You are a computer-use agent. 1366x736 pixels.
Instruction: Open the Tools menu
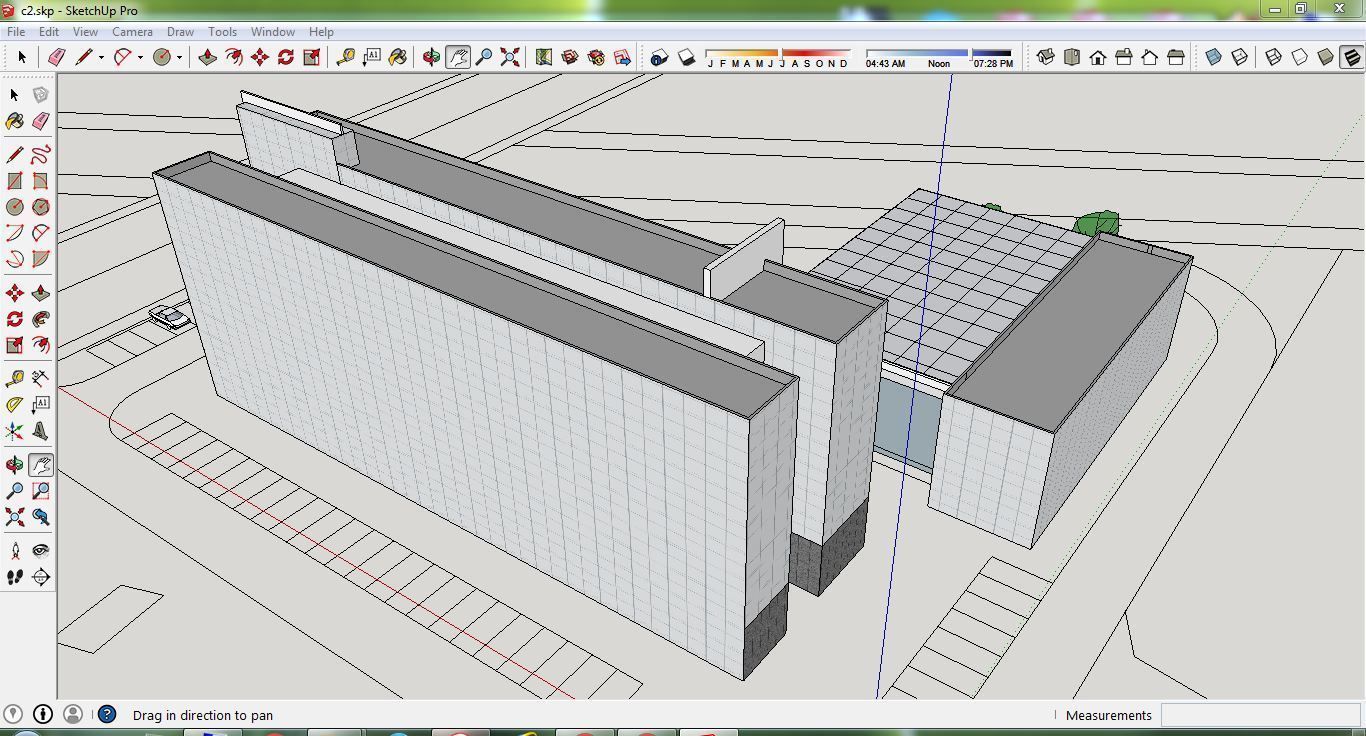(222, 32)
